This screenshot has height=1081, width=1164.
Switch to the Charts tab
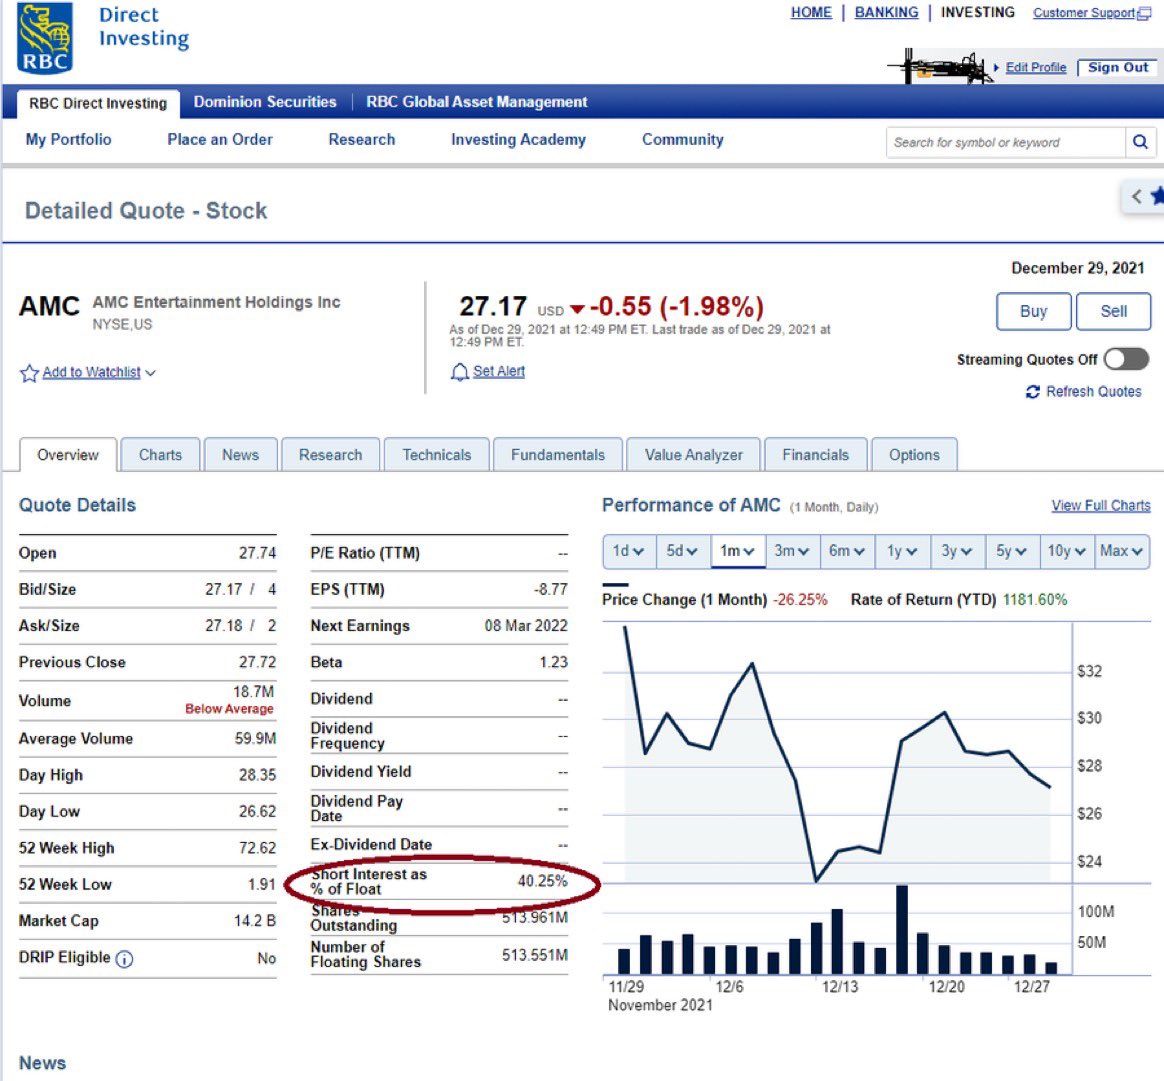coord(160,454)
